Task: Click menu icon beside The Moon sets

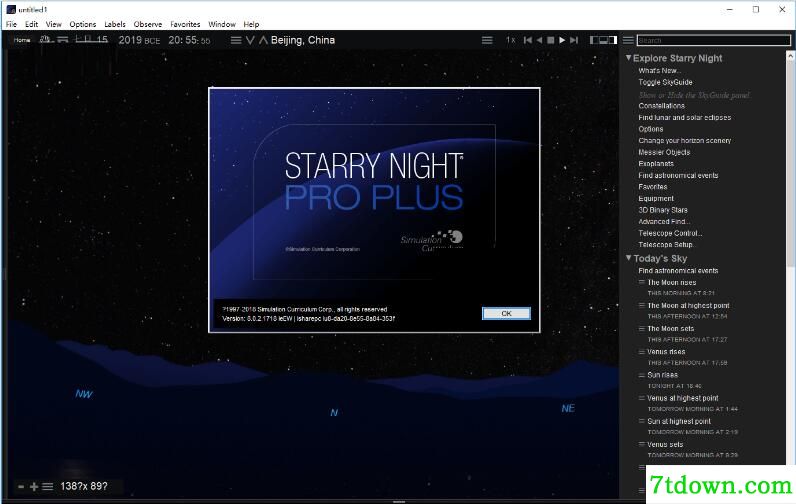Action: tap(642, 328)
